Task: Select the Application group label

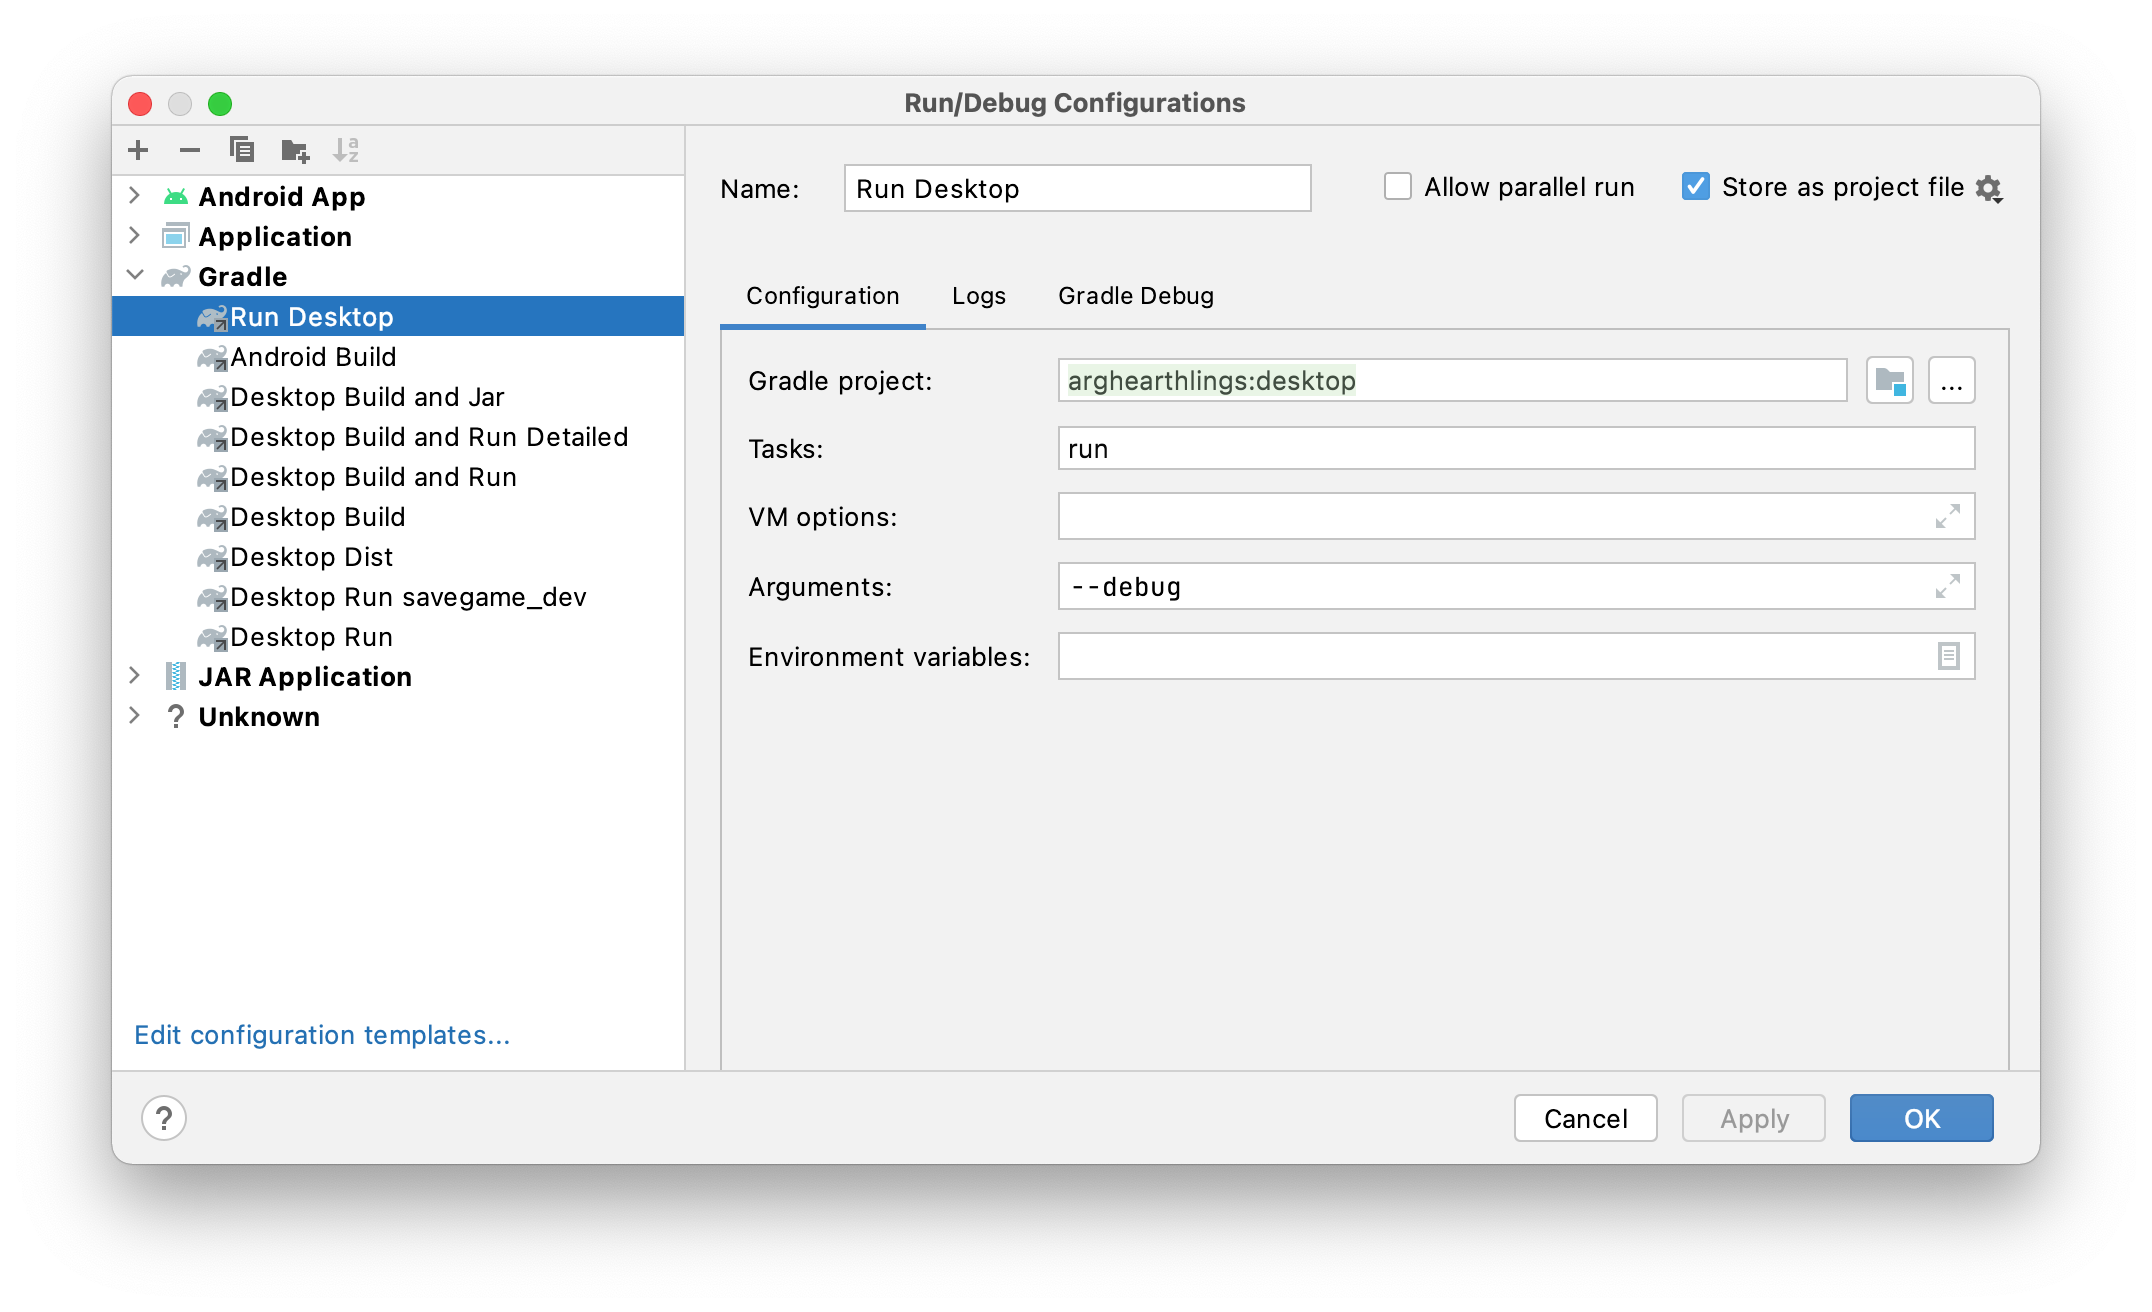Action: tap(275, 236)
